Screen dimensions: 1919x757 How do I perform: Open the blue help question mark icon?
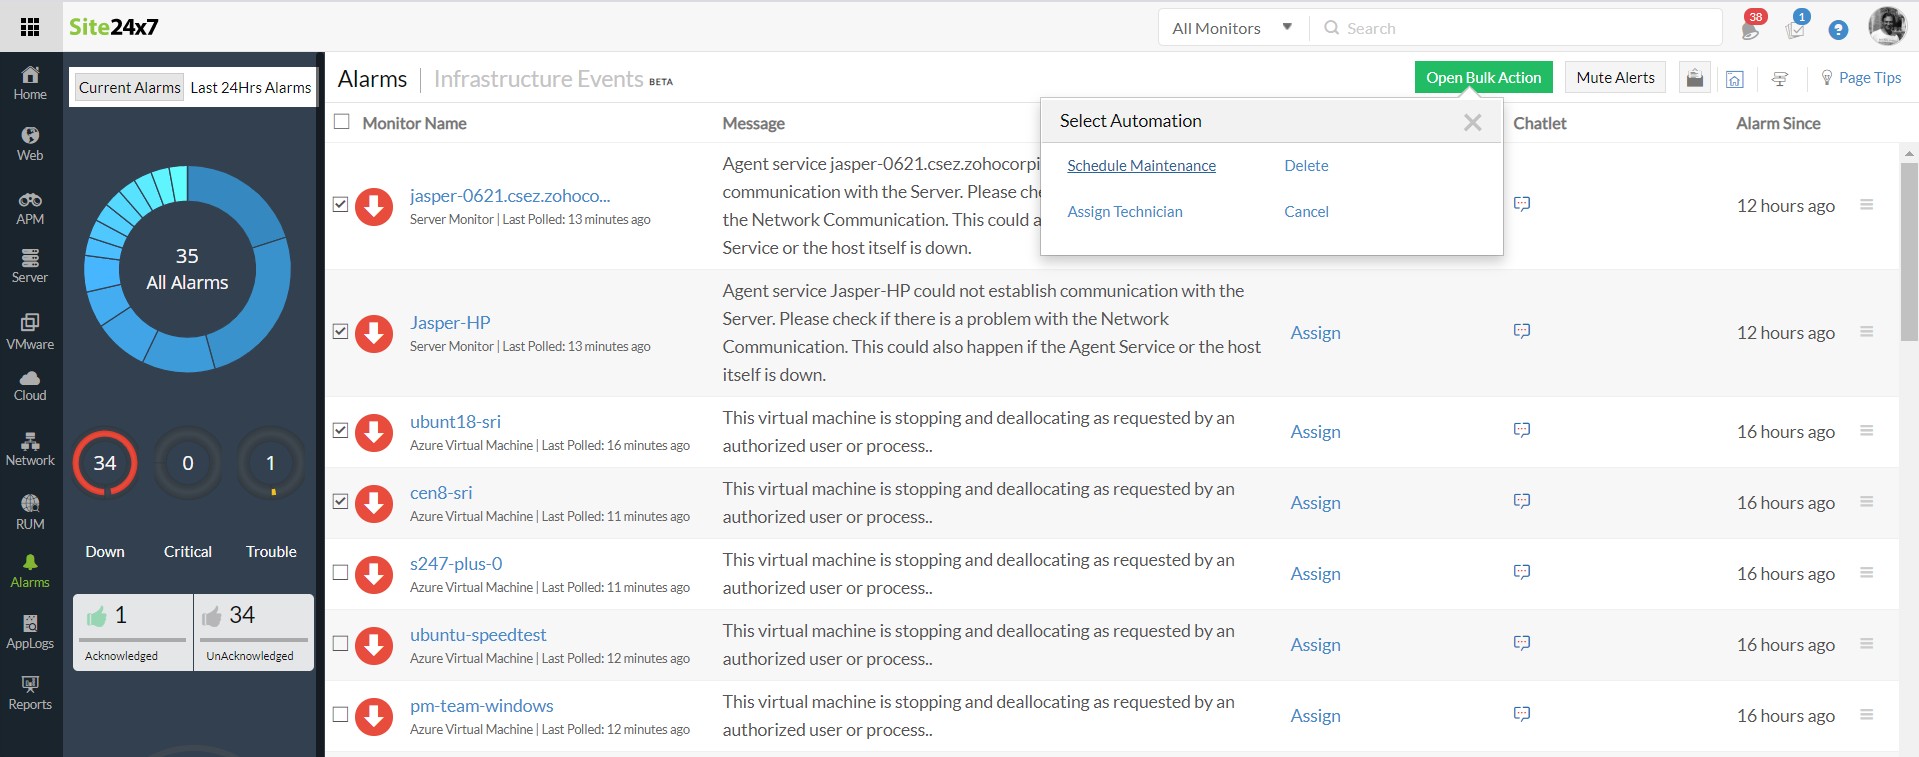click(x=1838, y=30)
